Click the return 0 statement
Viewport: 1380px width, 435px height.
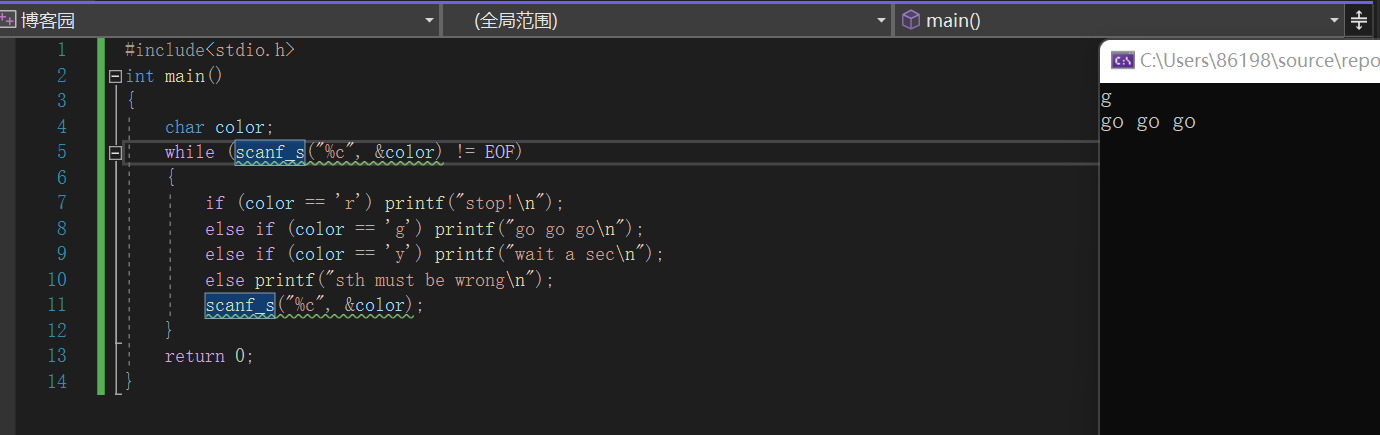click(209, 356)
